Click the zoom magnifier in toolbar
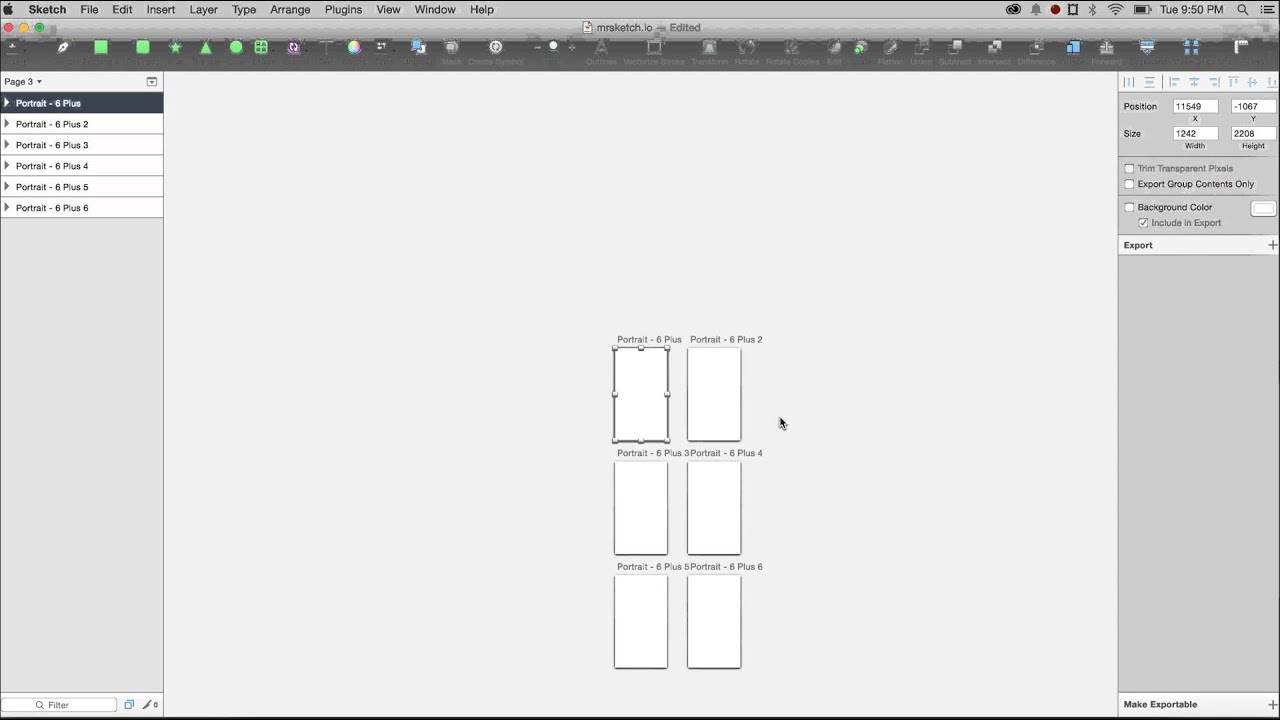1280x720 pixels. click(x=553, y=46)
